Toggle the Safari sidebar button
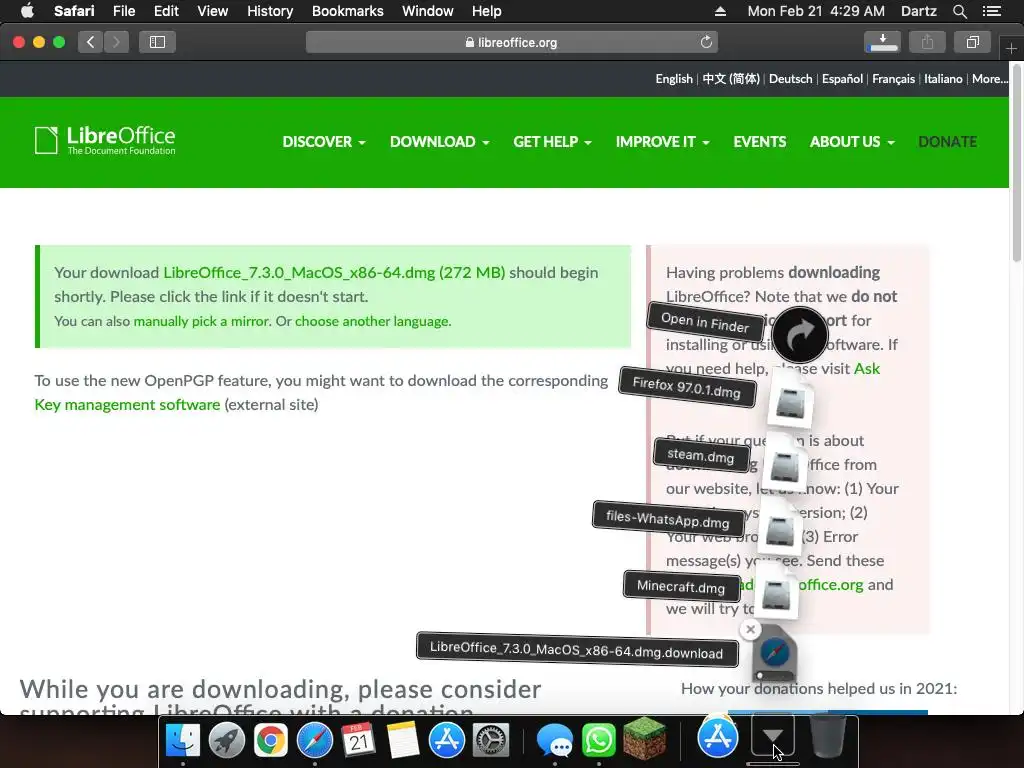Image resolution: width=1024 pixels, height=768 pixels. (157, 42)
